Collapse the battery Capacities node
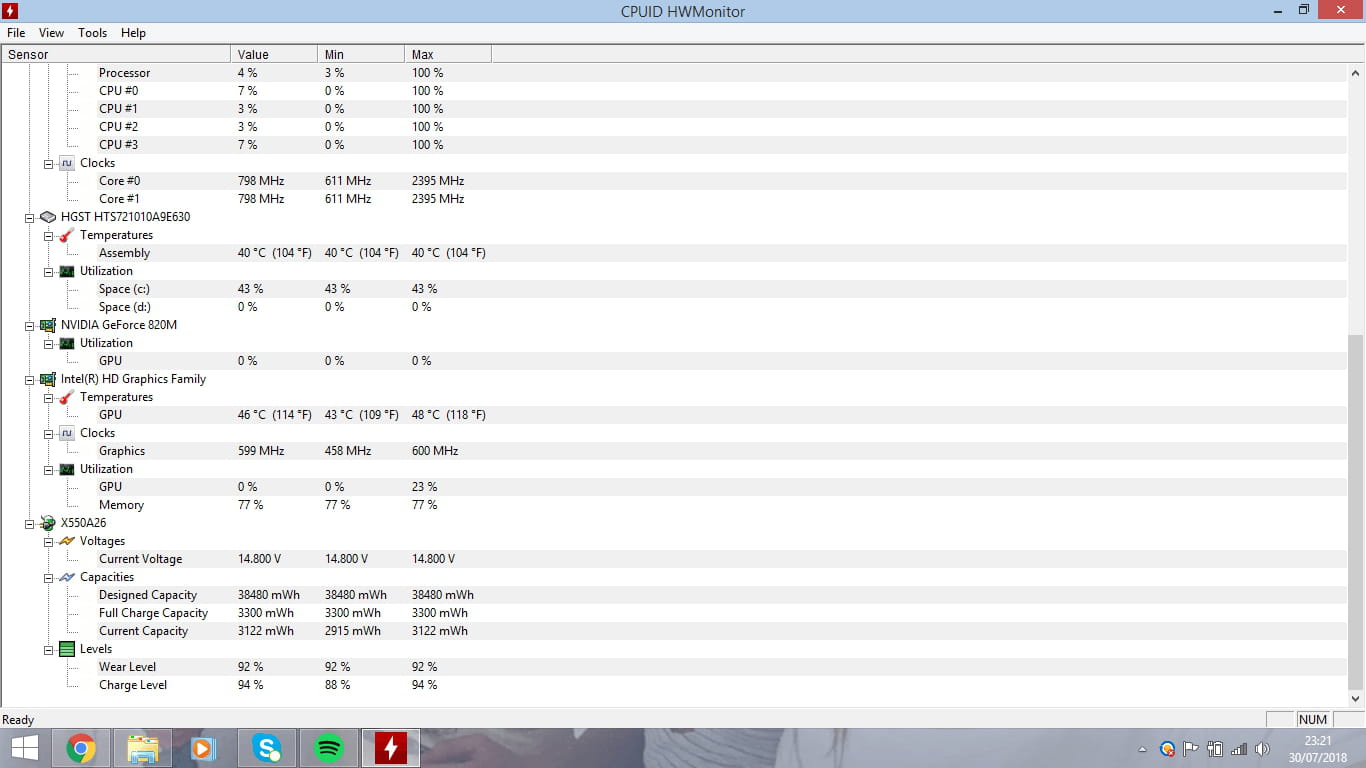This screenshot has width=1366, height=768. point(48,577)
